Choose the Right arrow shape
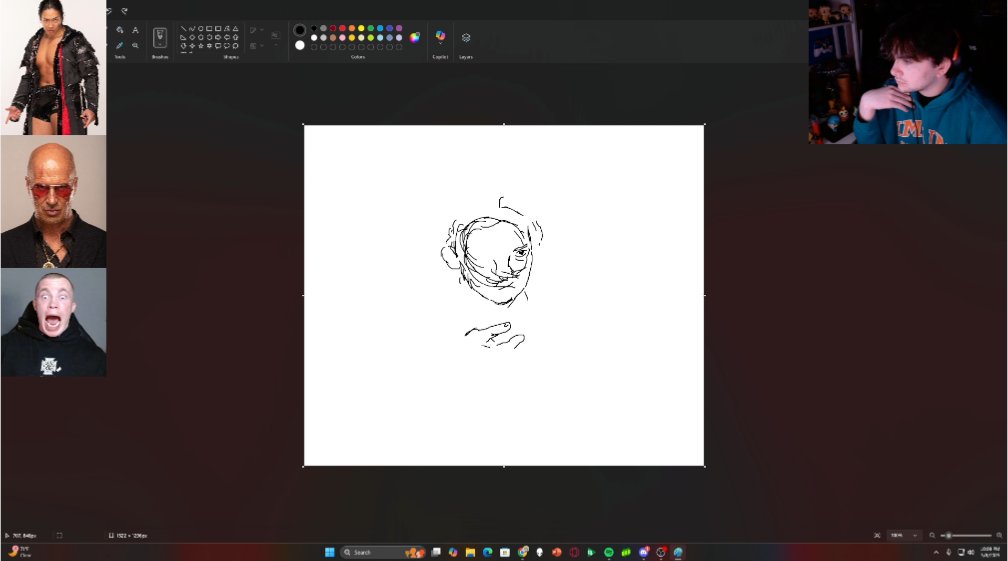 (x=218, y=37)
